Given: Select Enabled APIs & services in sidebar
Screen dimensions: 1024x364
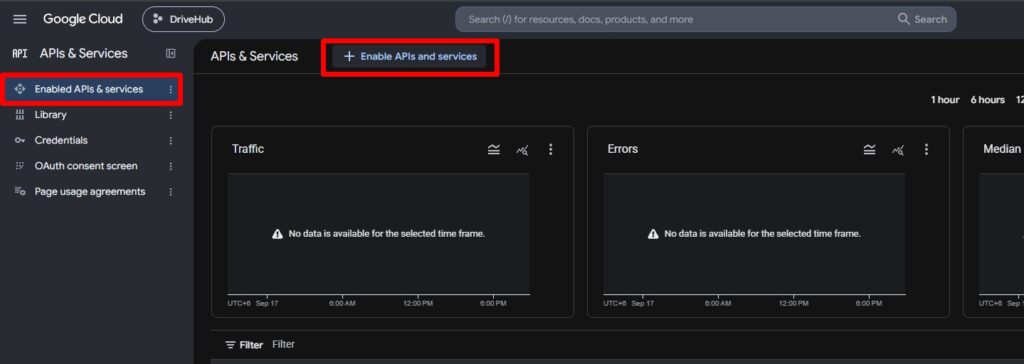Looking at the screenshot, I should click(x=91, y=89).
